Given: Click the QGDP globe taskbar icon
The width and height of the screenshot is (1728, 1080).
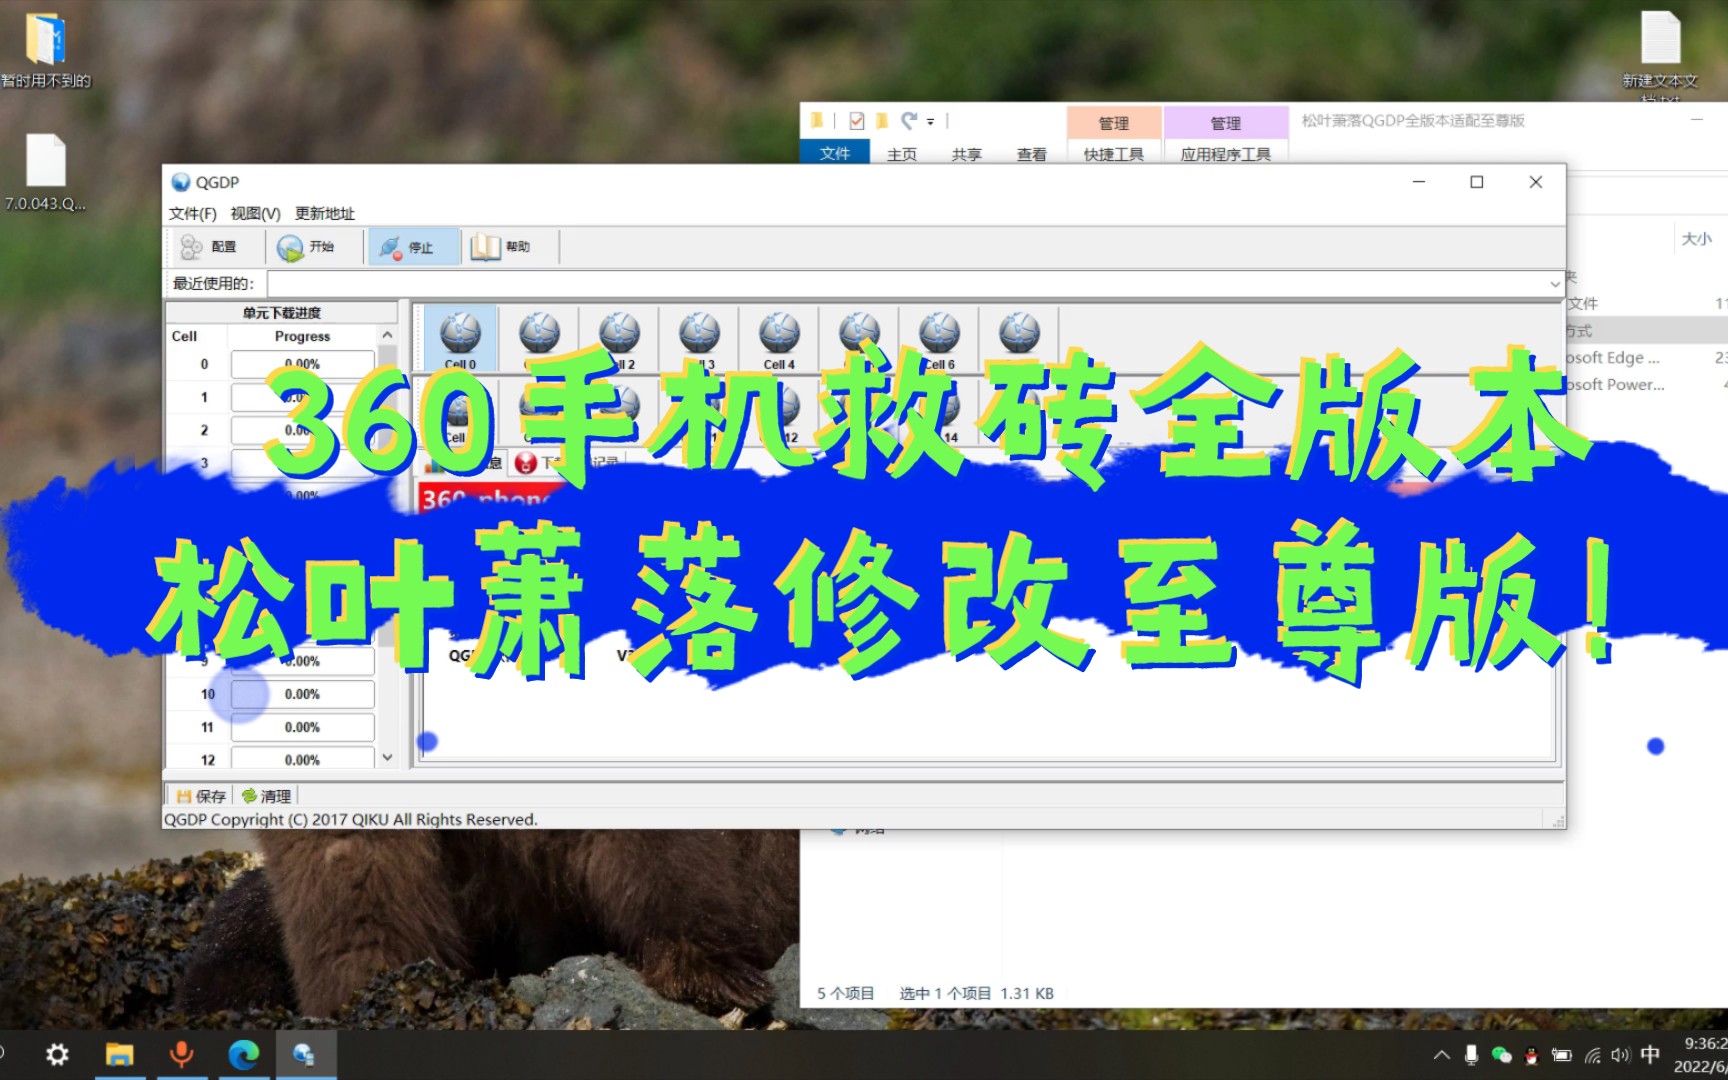Looking at the screenshot, I should point(305,1054).
